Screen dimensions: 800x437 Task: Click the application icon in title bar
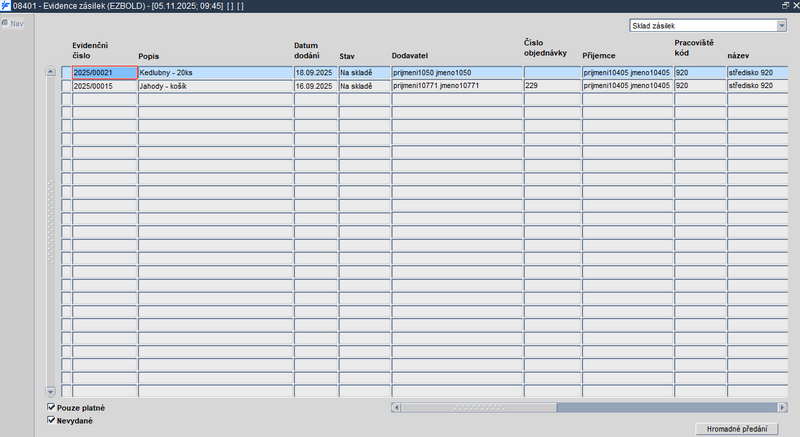click(5, 6)
